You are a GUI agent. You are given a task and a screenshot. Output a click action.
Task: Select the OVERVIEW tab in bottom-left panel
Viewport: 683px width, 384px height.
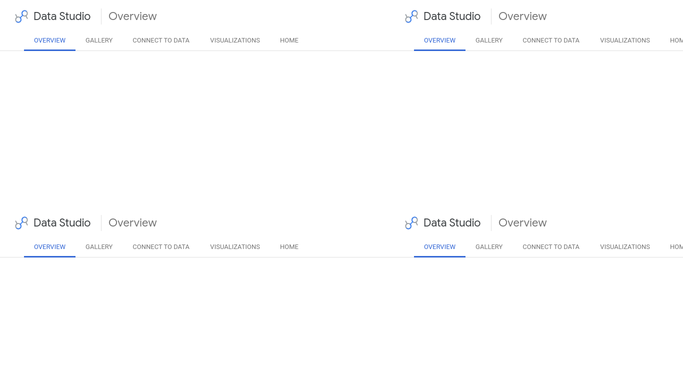click(50, 247)
